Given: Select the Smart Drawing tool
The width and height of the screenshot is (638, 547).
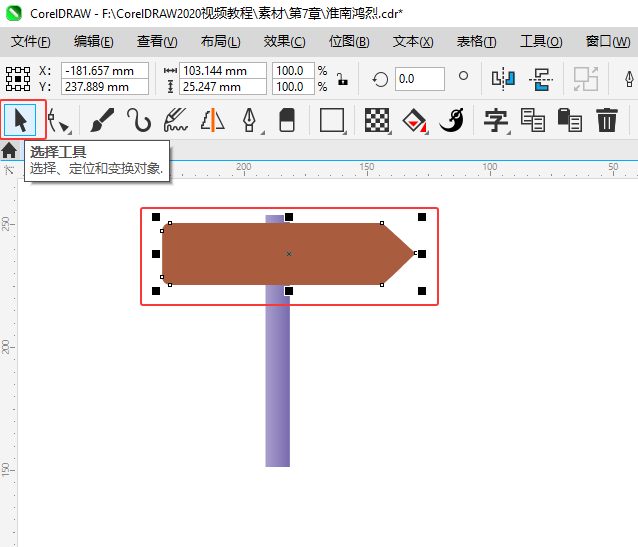Looking at the screenshot, I should pyautogui.click(x=175, y=120).
